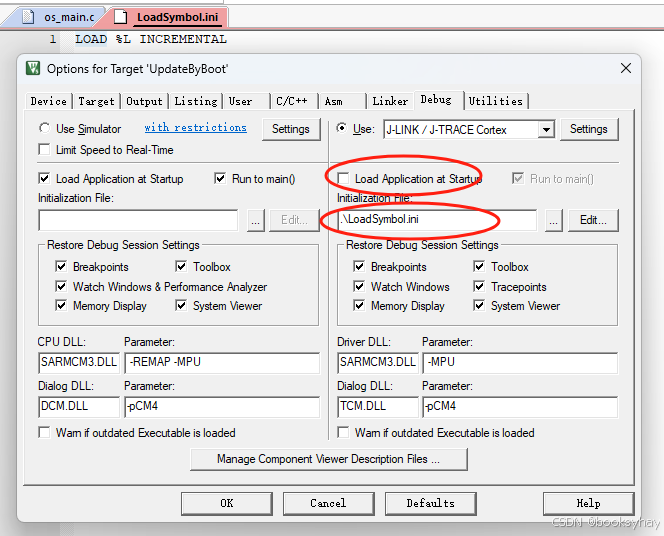Follow the 'with restrictions' link
Viewport: 664px width, 536px height.
coord(195,127)
